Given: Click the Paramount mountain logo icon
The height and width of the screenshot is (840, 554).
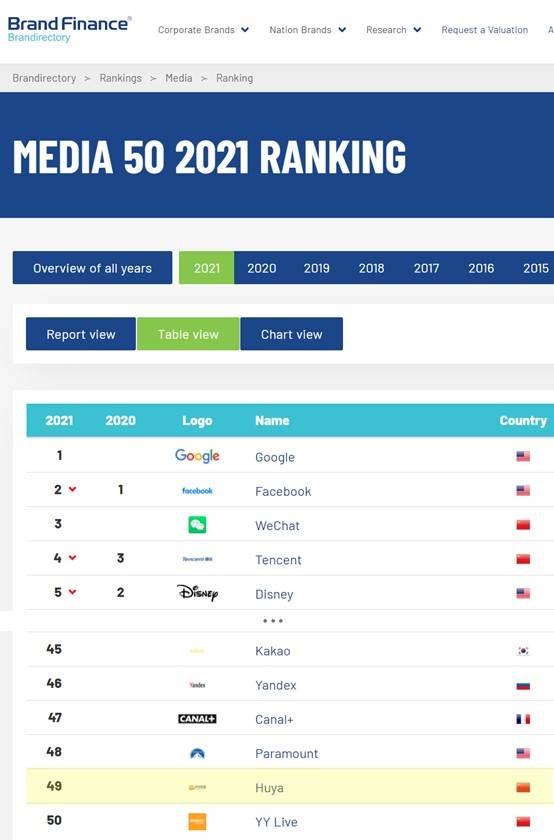Looking at the screenshot, I should [197, 754].
